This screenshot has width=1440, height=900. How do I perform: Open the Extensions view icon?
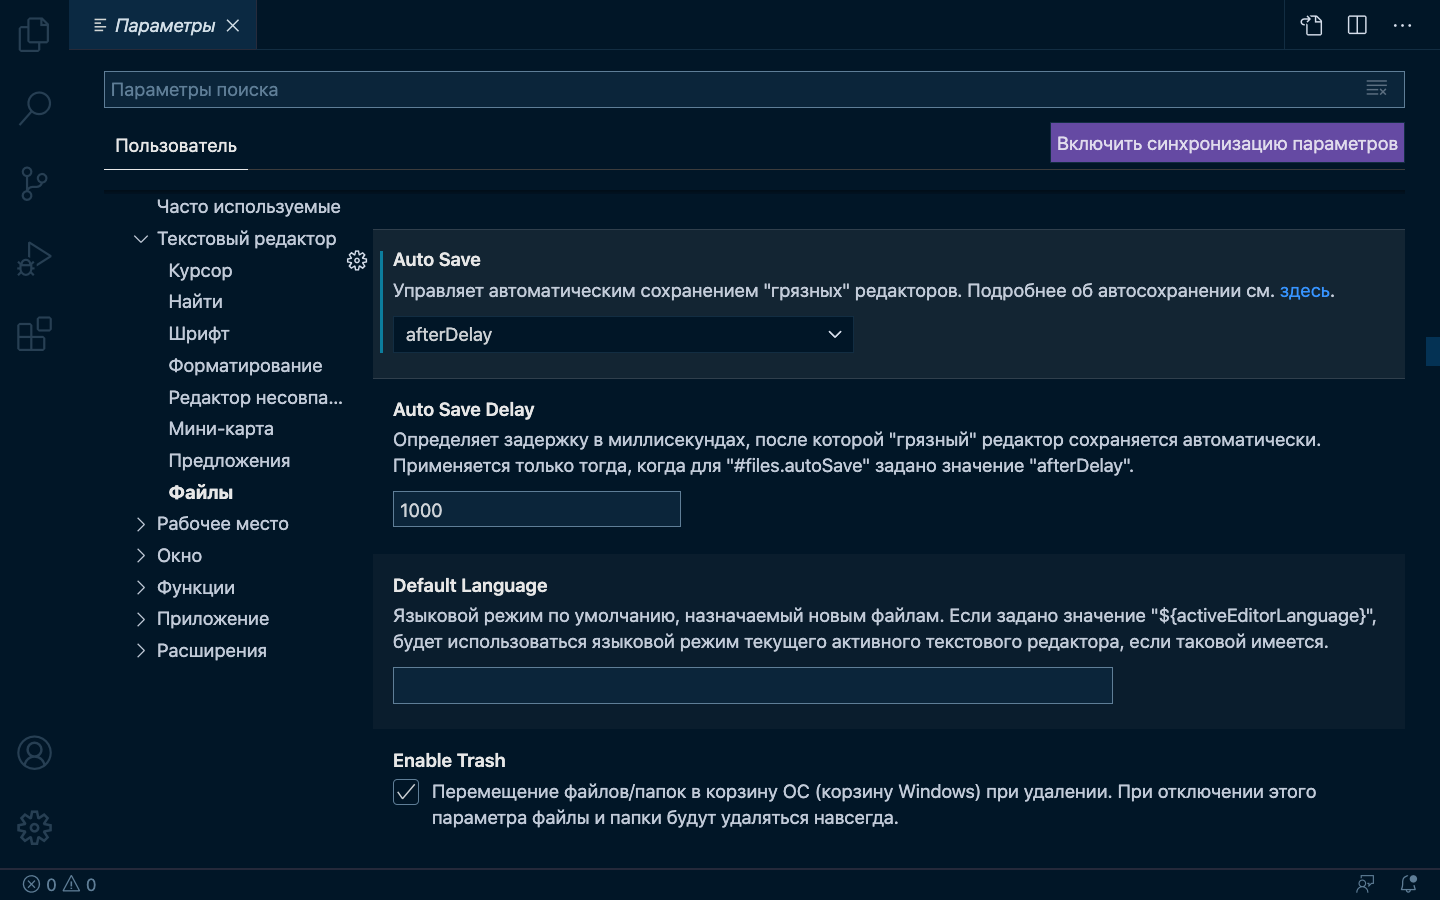click(34, 334)
